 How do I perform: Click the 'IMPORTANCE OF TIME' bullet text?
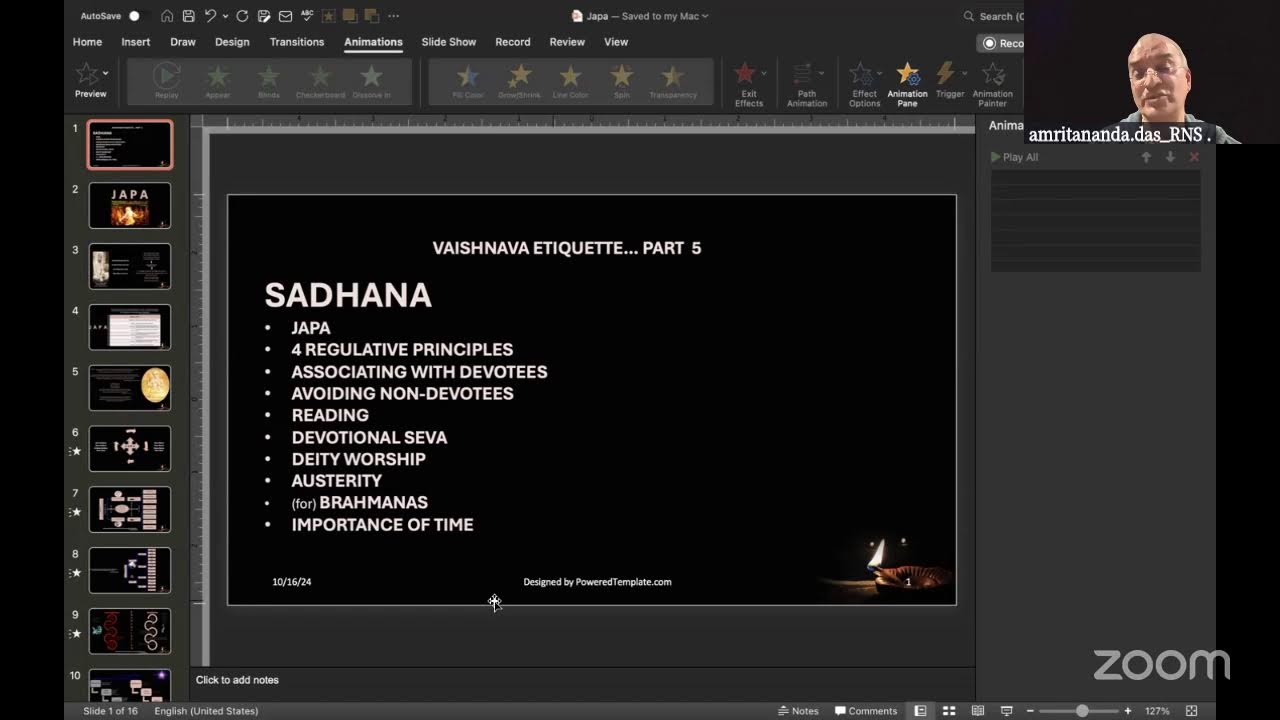pos(382,524)
